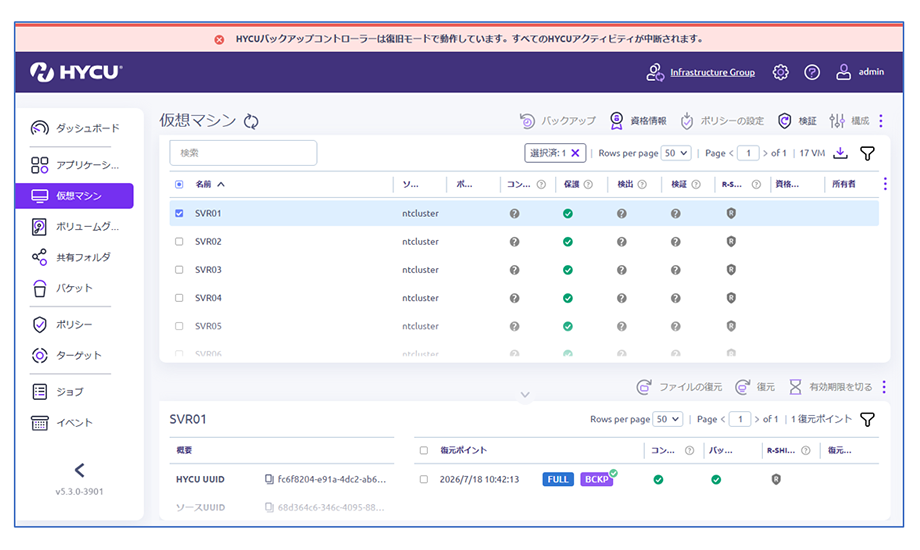Focus the 検索 search field
Viewport: 920px width, 550px height.
click(x=243, y=153)
